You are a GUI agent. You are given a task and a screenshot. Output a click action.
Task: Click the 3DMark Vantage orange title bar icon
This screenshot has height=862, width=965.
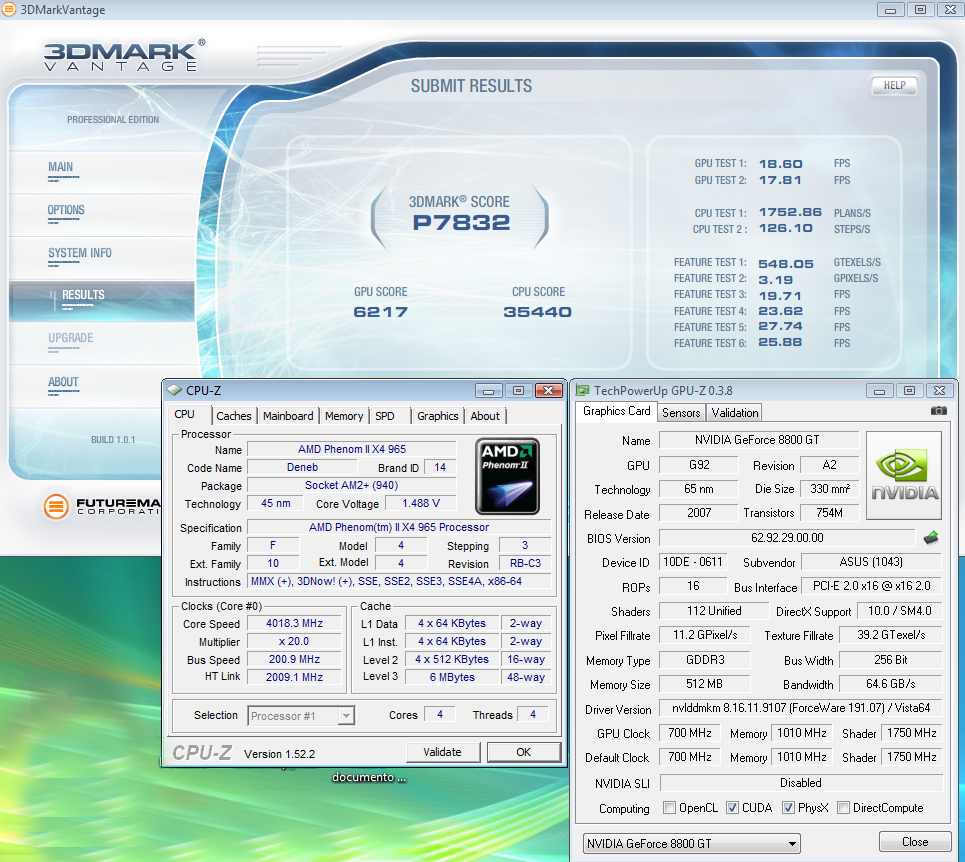[x=9, y=9]
